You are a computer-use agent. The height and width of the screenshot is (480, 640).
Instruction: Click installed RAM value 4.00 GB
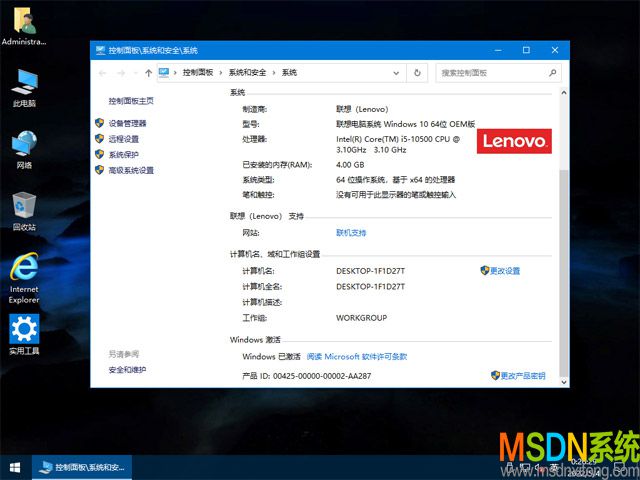tap(350, 165)
